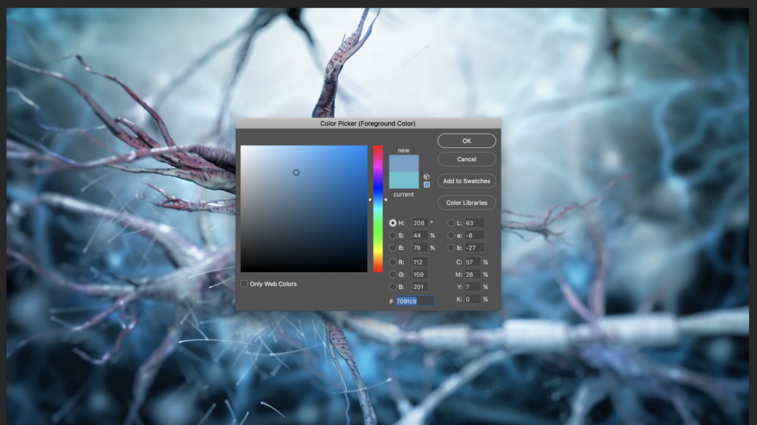Click the L field showing 63
Viewport: 757px width, 425px height.
coord(474,223)
